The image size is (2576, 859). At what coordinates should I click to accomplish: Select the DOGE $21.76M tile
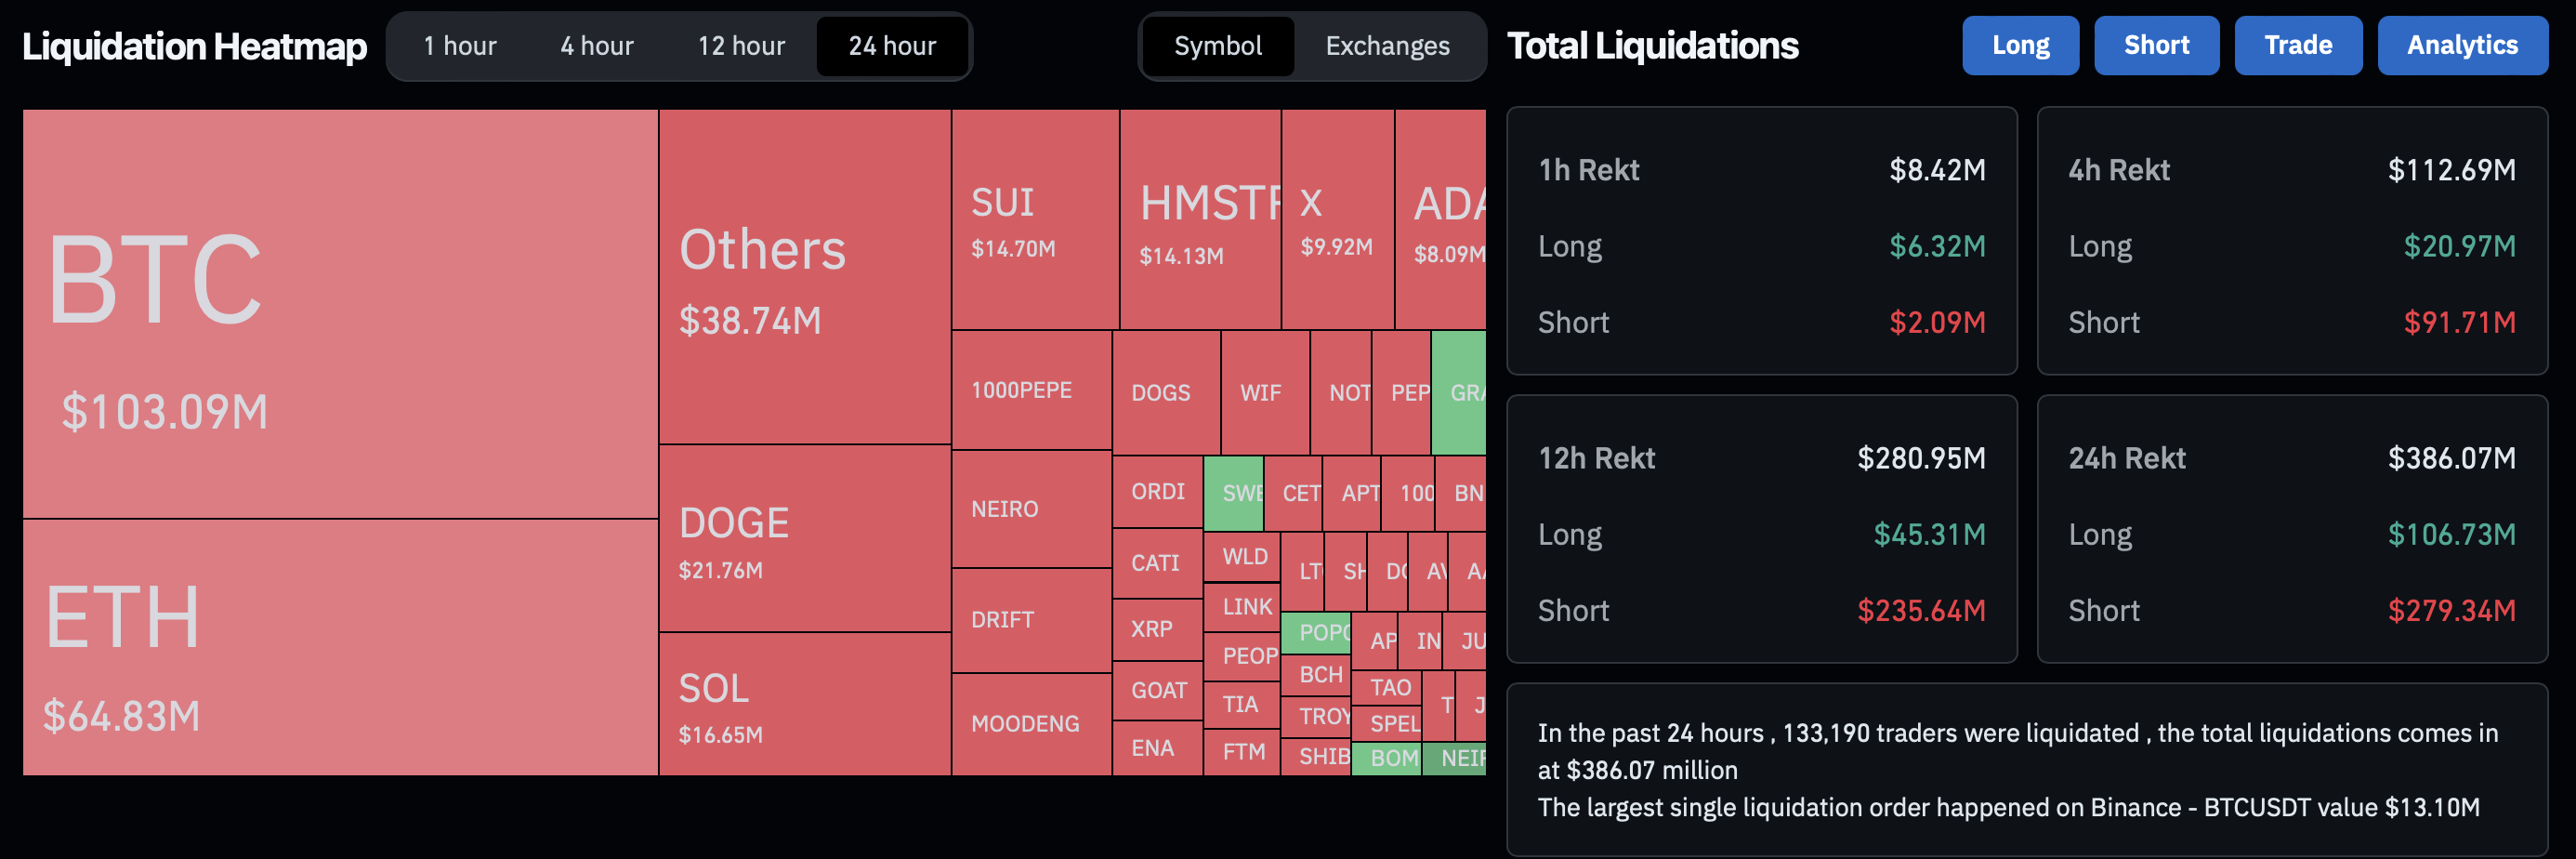click(804, 539)
